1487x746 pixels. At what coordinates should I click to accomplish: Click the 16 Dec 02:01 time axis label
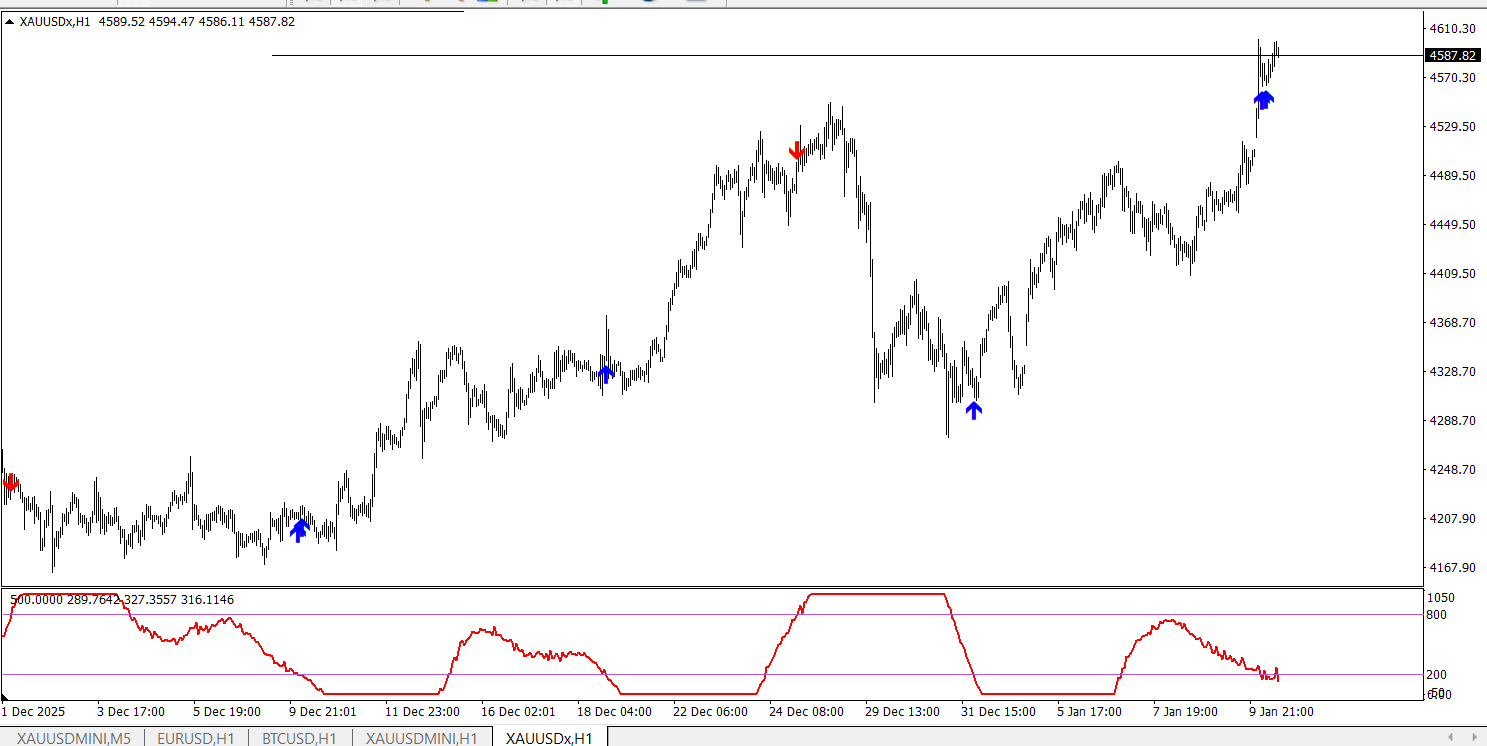(x=518, y=712)
